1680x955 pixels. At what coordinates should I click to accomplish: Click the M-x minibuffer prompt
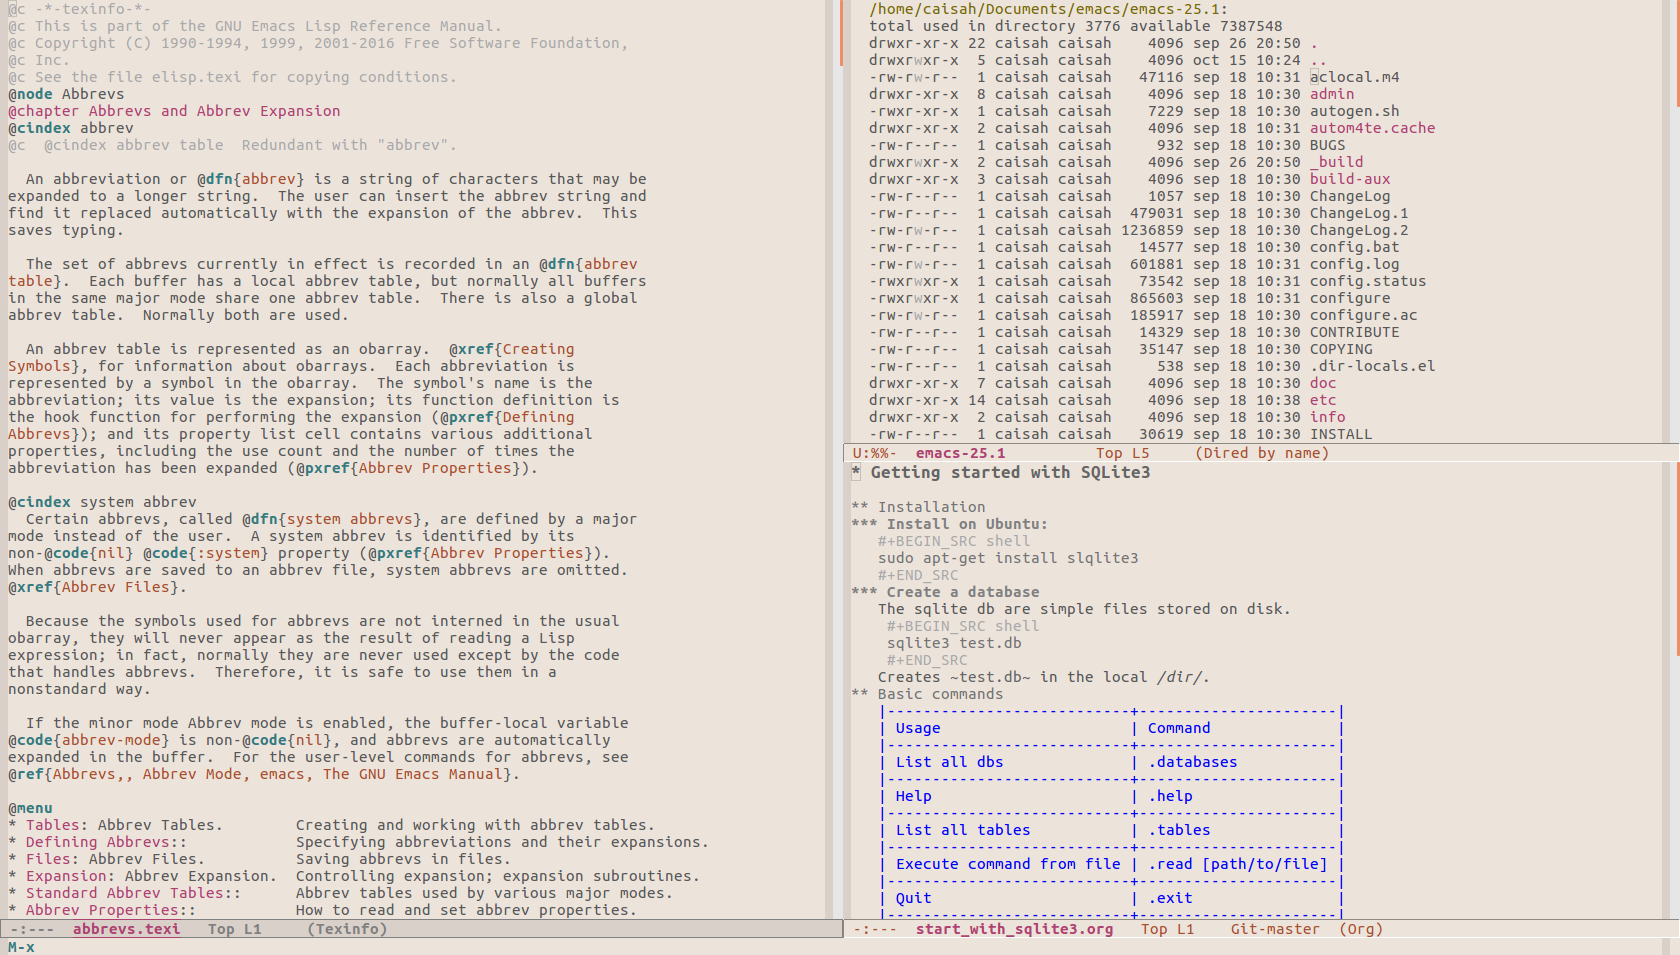click(x=21, y=947)
